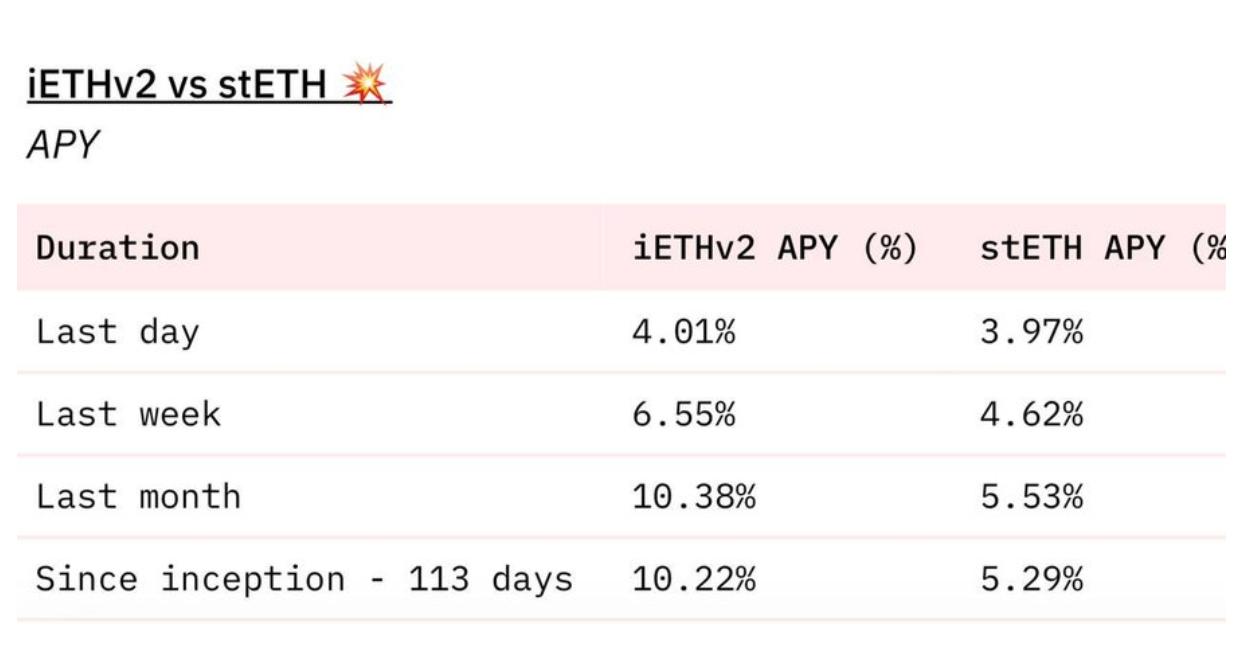This screenshot has width=1246, height=652.
Task: Select the 5.53% stETH cell
Action: pos(1032,497)
